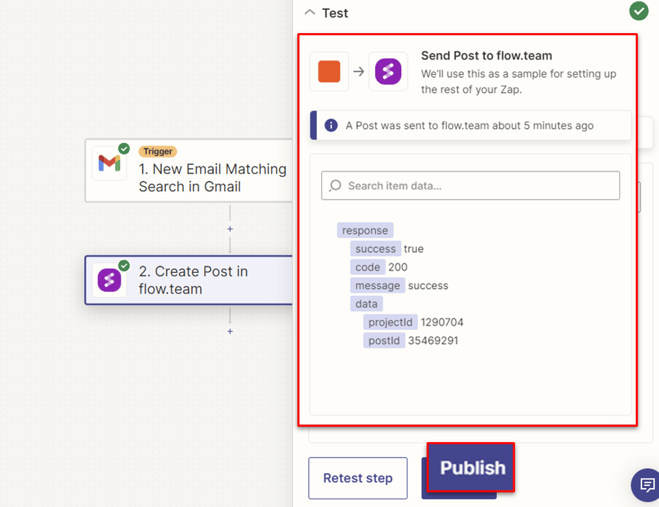
Task: Click the green success checkmark beside Test
Action: pyautogui.click(x=638, y=11)
